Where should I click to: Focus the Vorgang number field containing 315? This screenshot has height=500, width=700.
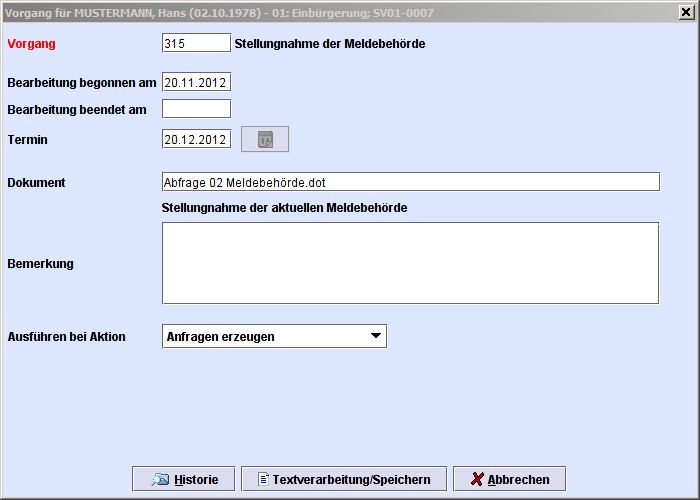pos(196,43)
